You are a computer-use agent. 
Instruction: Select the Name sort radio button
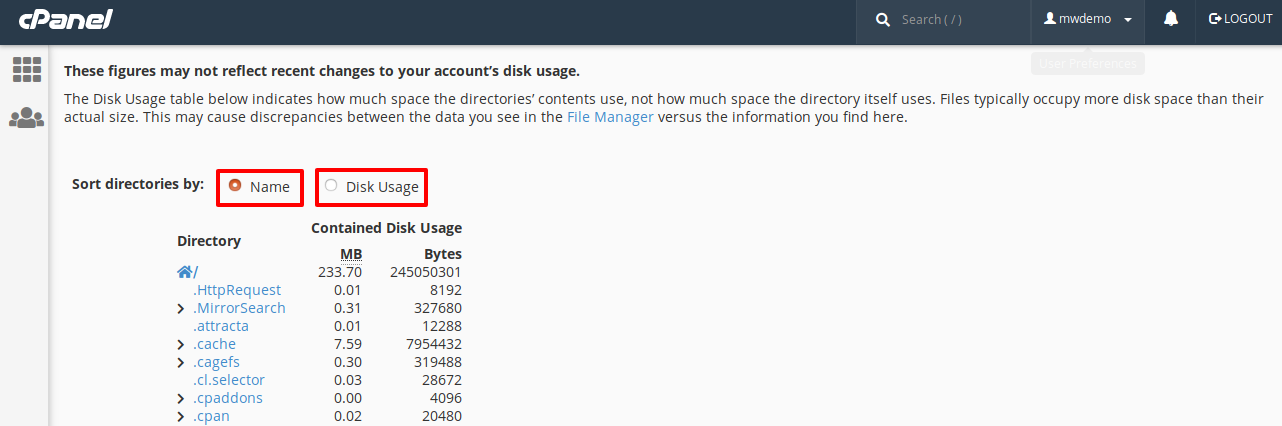[x=235, y=185]
